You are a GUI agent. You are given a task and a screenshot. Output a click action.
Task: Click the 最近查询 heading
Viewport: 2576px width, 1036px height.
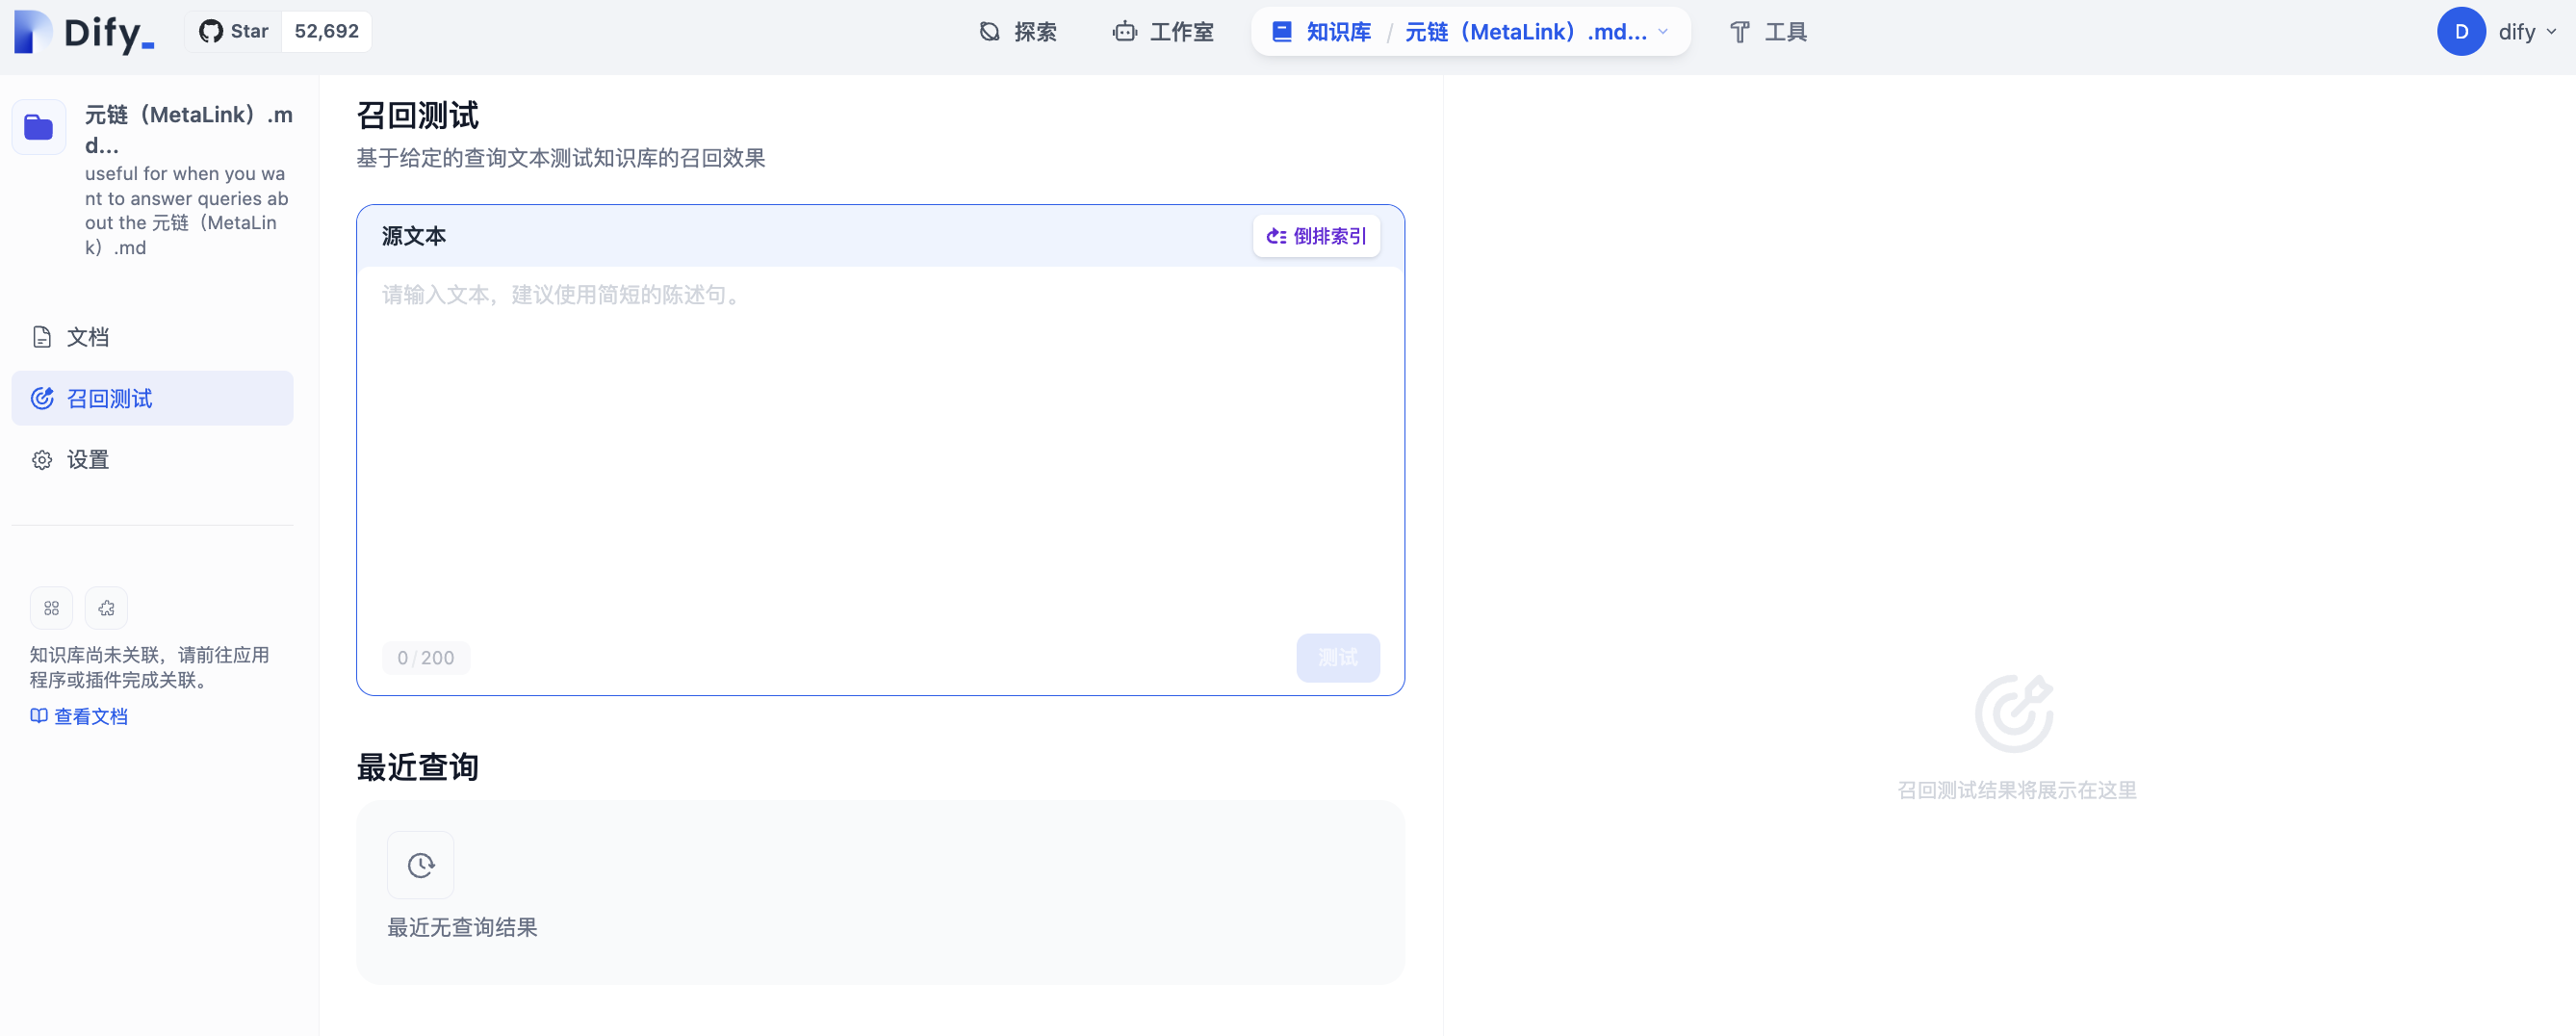tap(418, 767)
